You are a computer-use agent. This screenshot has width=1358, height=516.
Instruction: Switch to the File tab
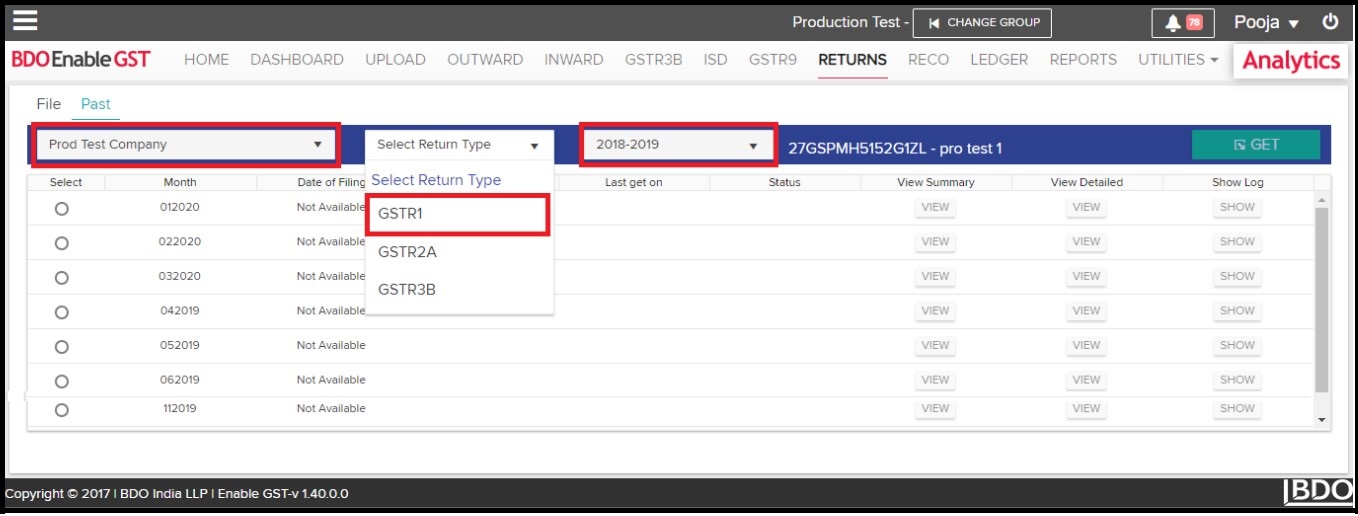pyautogui.click(x=49, y=104)
